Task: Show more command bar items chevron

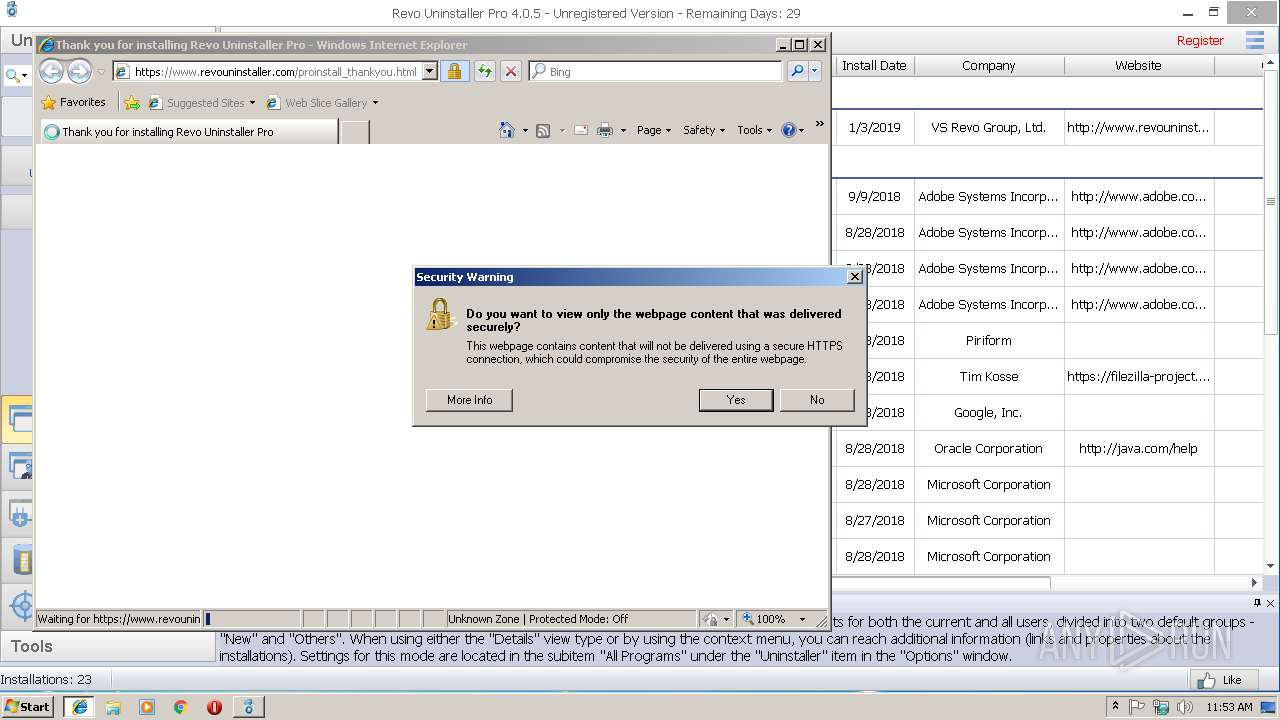Action: click(820, 124)
